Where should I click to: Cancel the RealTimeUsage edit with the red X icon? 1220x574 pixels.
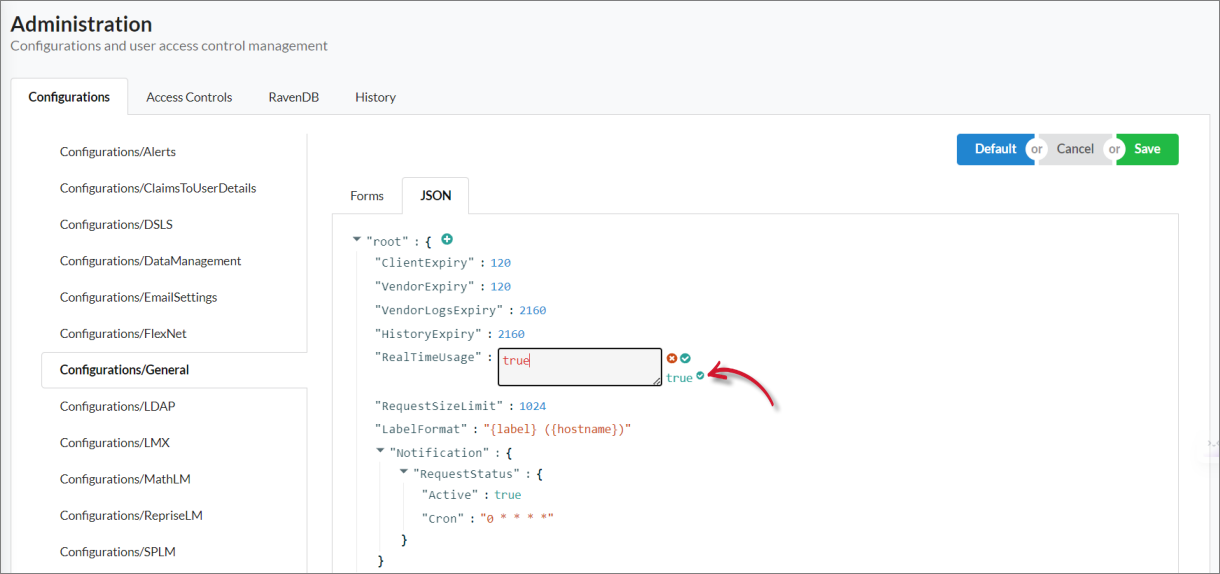[x=672, y=358]
